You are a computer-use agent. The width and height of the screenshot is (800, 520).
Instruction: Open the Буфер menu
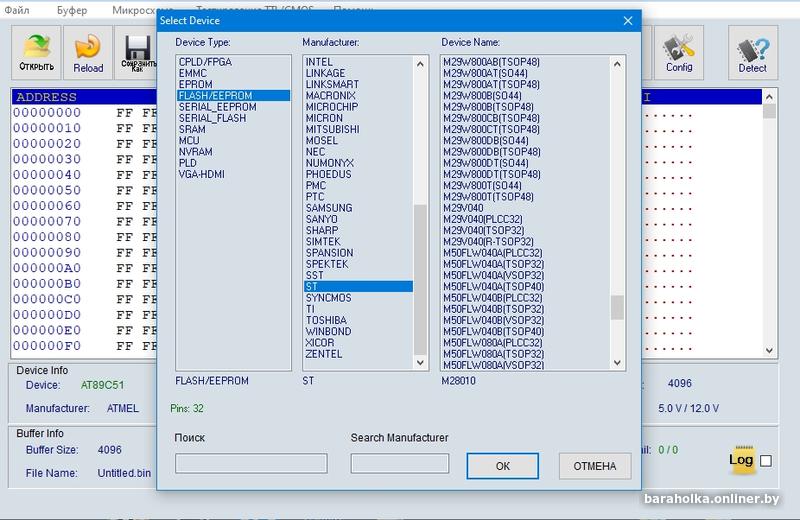(72, 10)
